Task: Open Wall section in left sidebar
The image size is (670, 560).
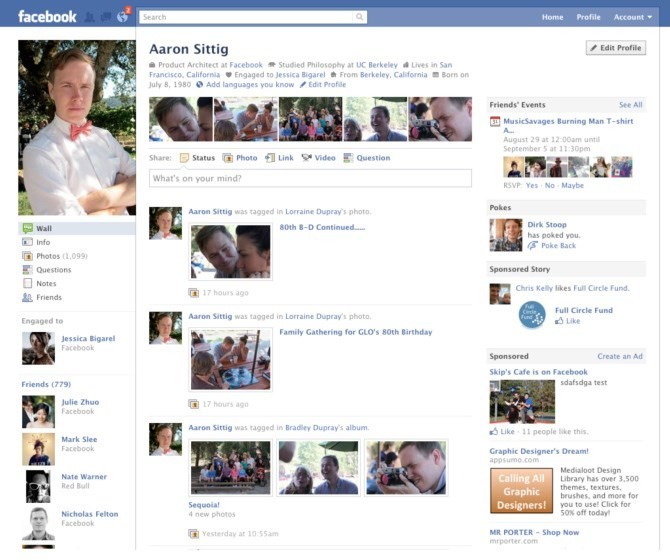Action: 43,228
